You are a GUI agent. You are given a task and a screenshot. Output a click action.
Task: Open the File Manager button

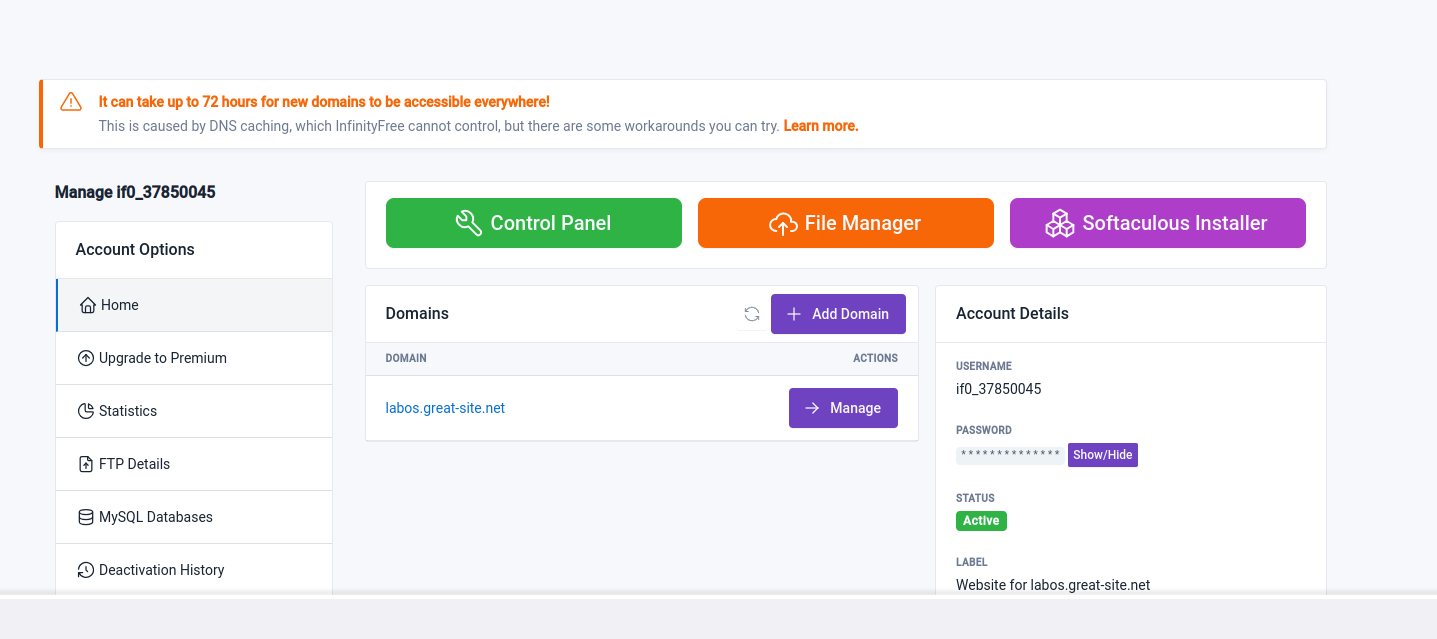[845, 223]
